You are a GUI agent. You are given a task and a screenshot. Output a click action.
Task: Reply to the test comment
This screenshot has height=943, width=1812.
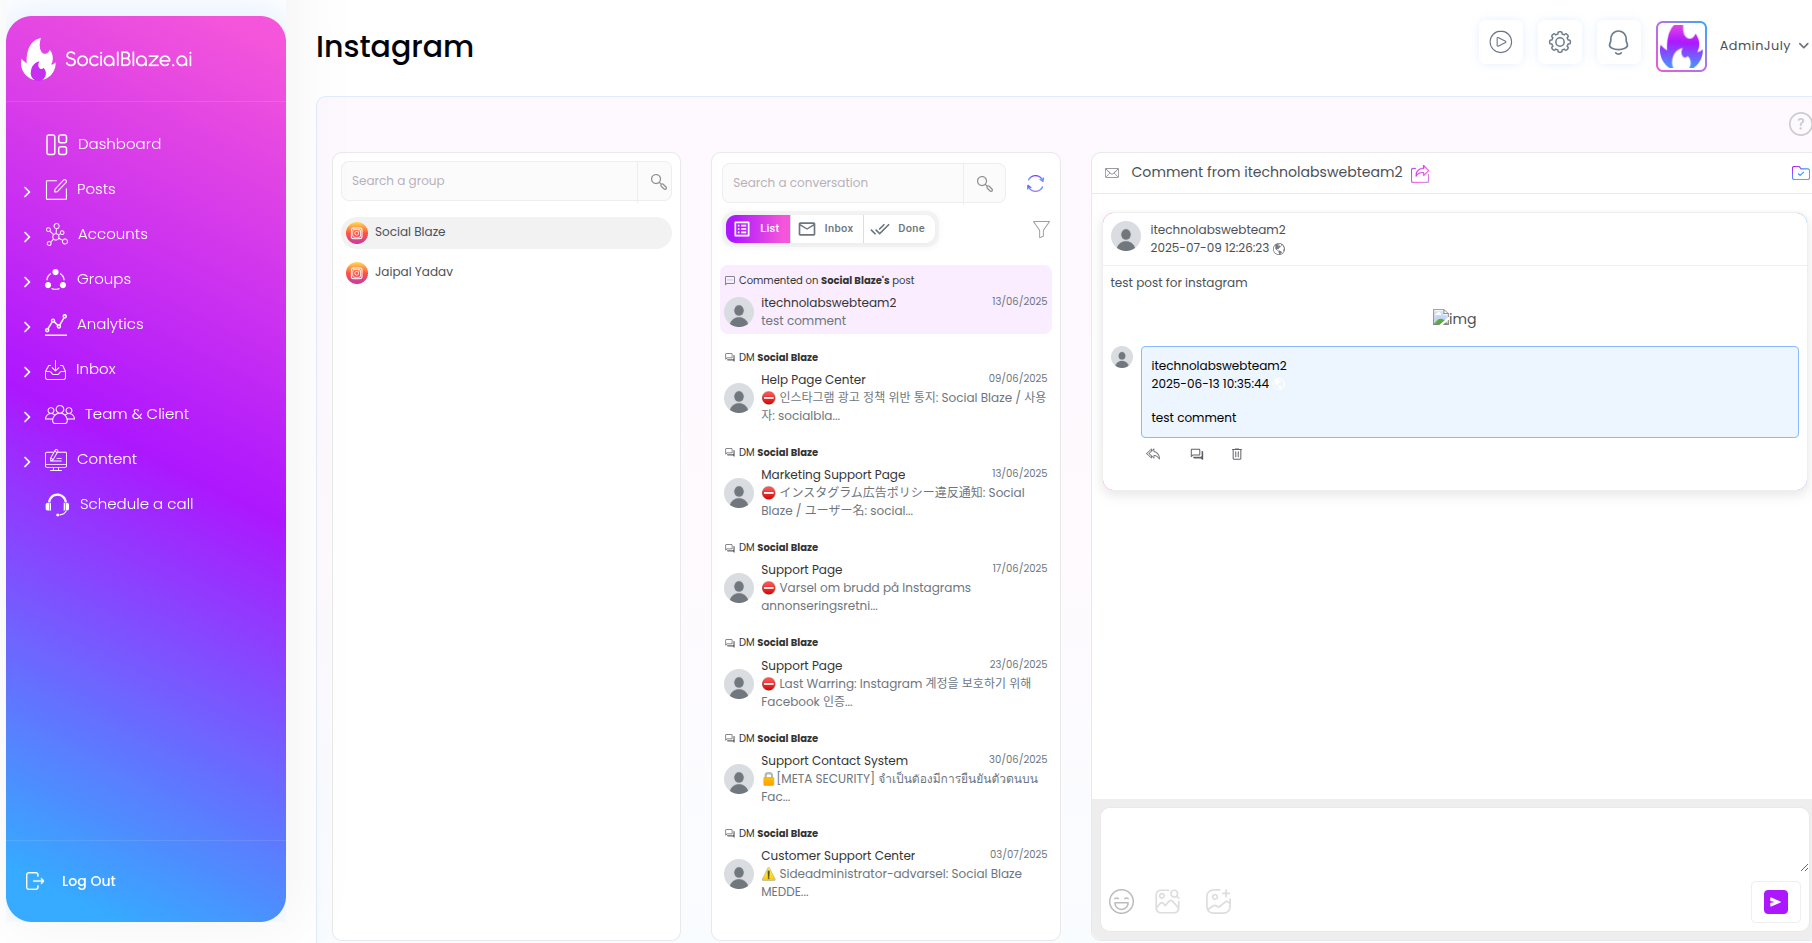1153,454
